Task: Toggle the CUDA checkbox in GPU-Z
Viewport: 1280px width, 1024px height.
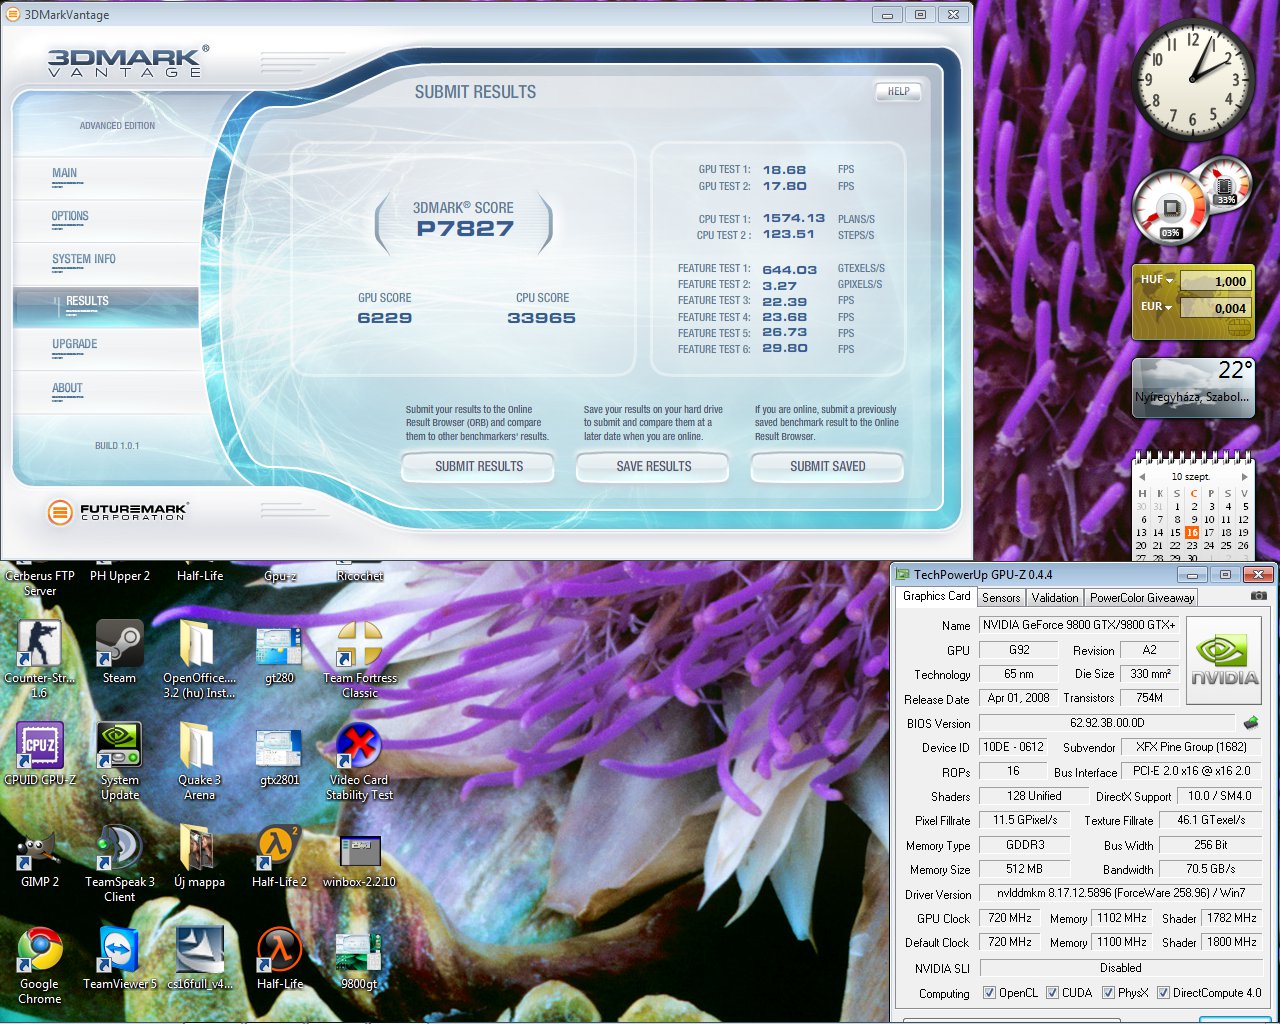Action: pyautogui.click(x=1052, y=993)
